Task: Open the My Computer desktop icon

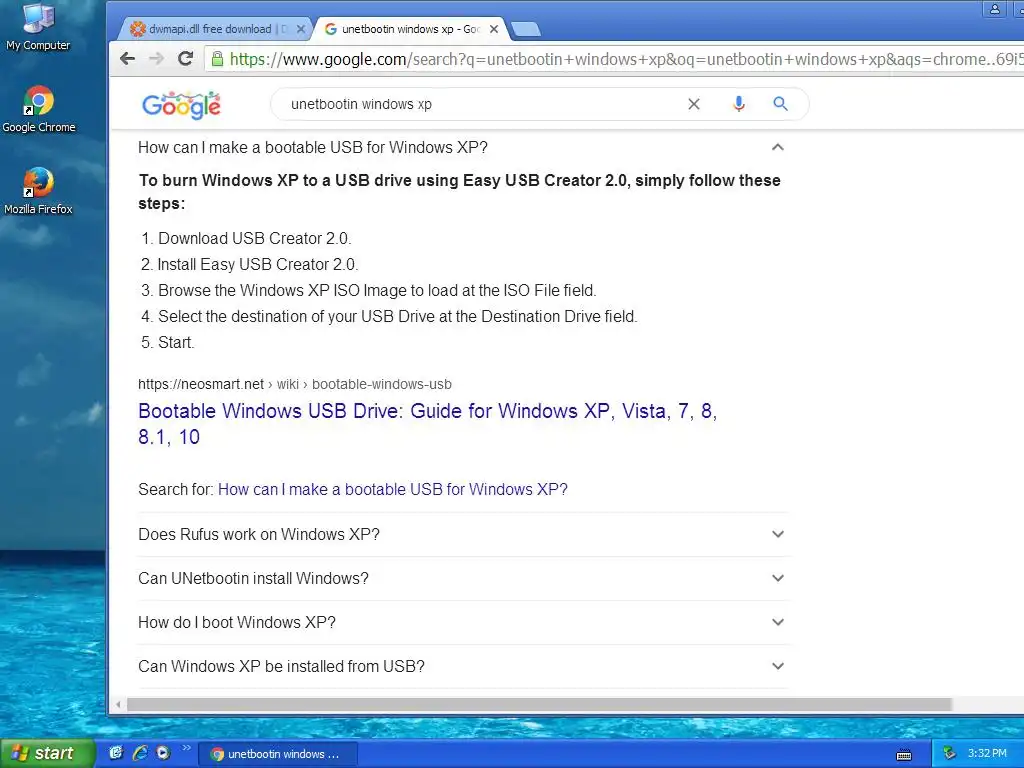Action: pos(38,27)
